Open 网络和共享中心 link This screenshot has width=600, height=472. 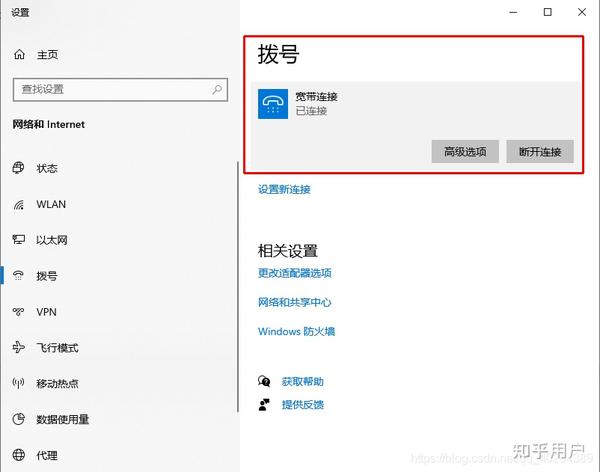295,302
